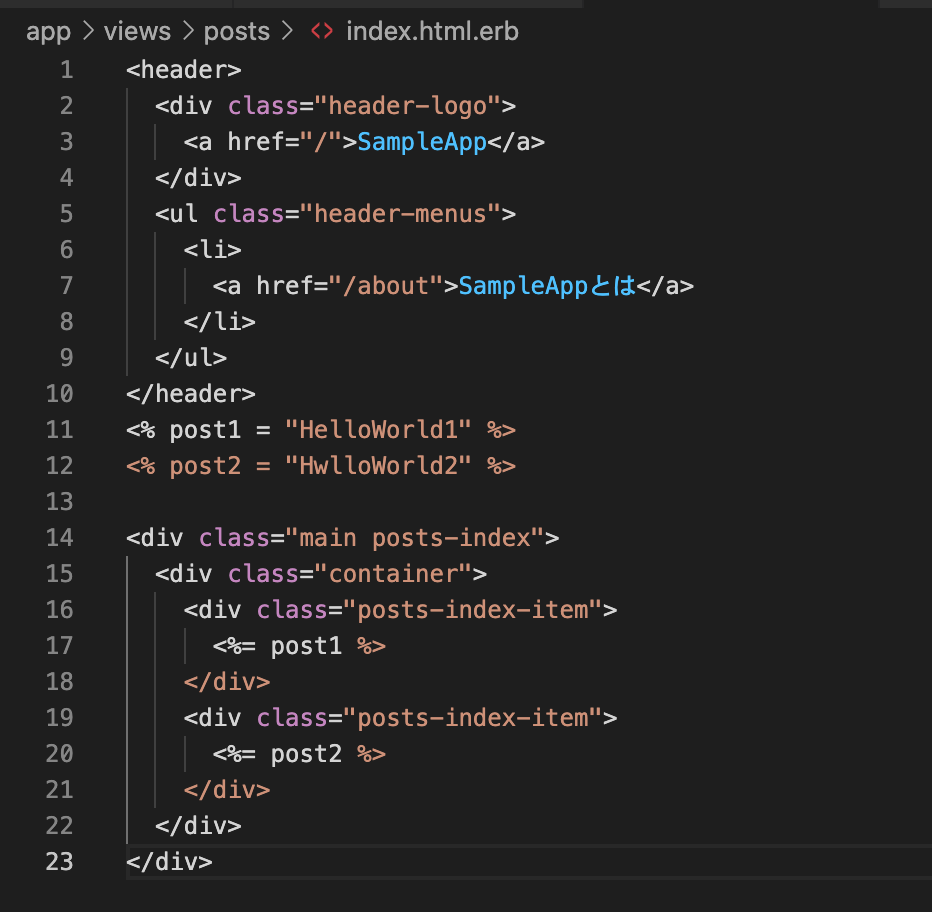Click line number 13 in the gutter
Image resolution: width=932 pixels, height=912 pixels.
click(x=59, y=502)
